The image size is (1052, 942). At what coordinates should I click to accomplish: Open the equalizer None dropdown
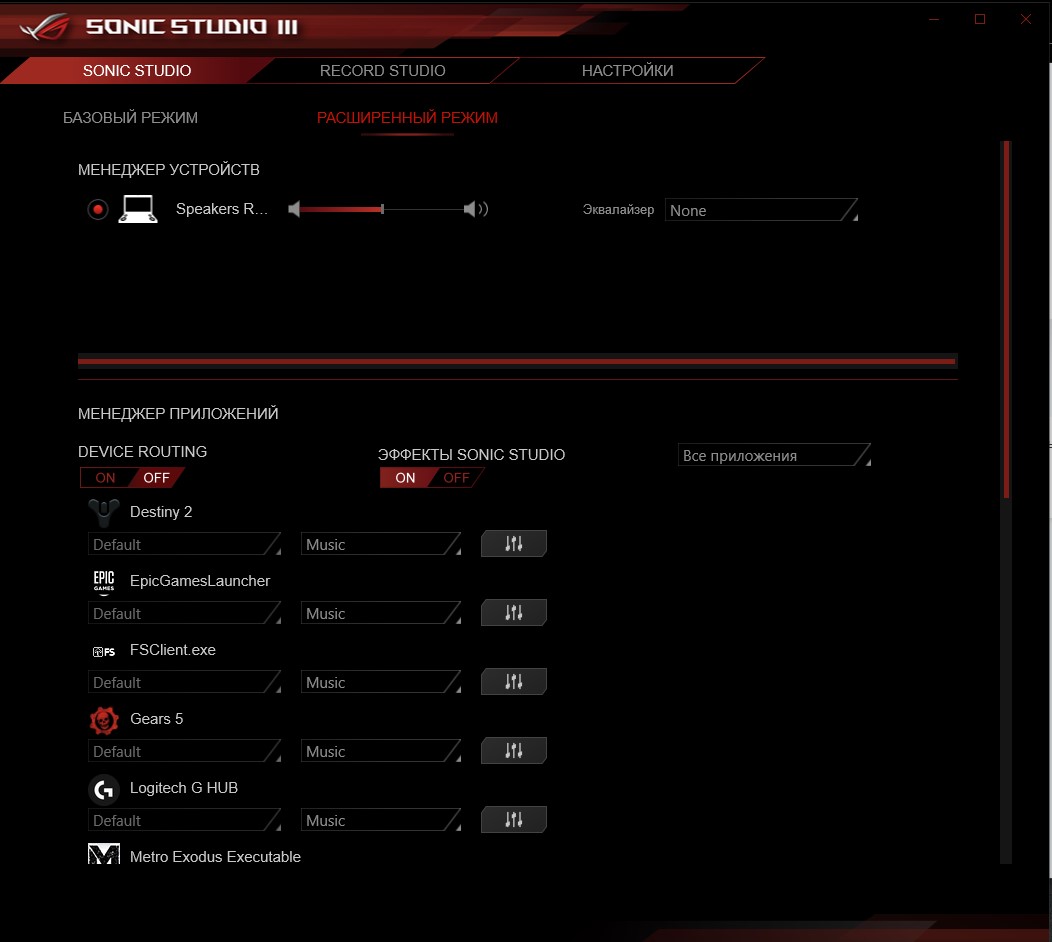(761, 210)
